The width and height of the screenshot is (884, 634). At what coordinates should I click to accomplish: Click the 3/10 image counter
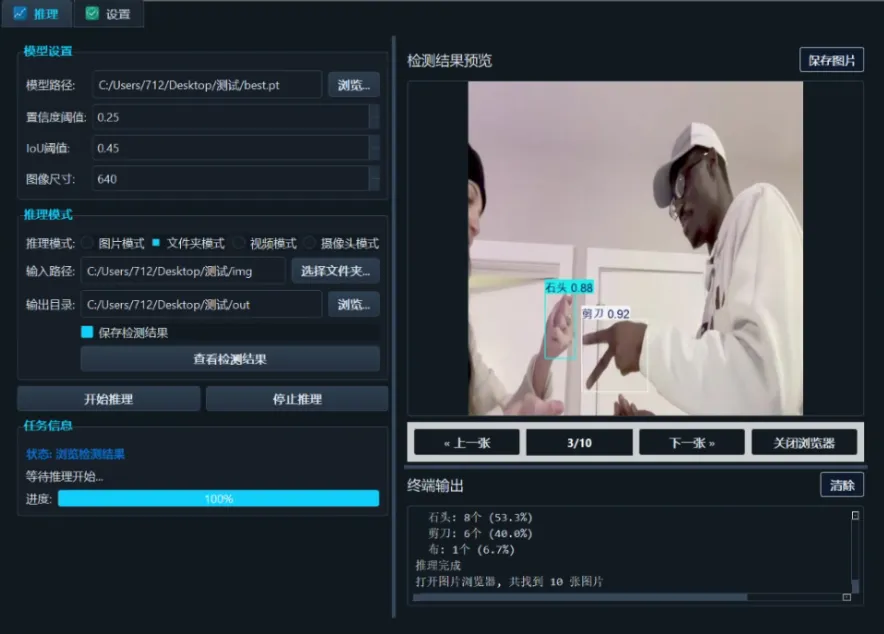tap(579, 443)
